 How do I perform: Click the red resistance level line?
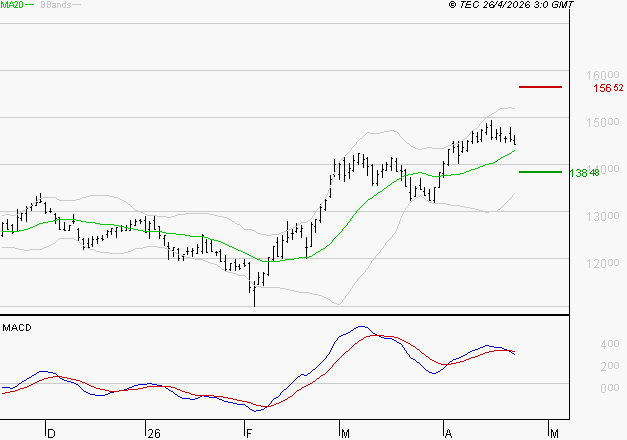point(540,87)
